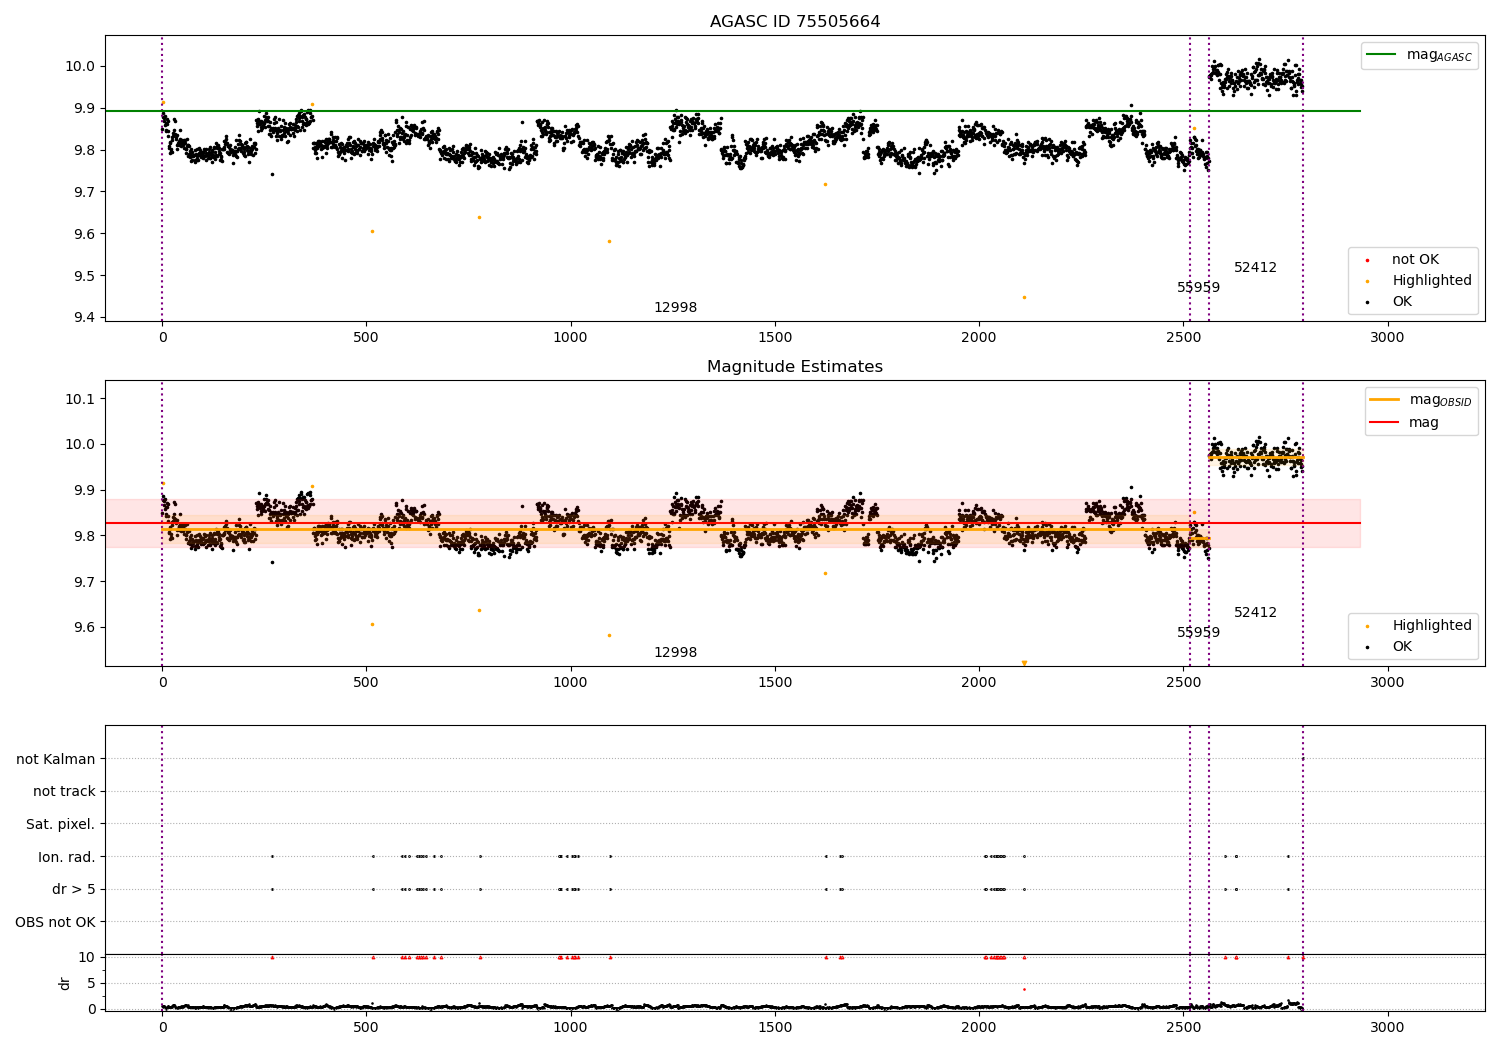Click the '55959' annotation in Magnitude Estimates plot
1500x1050 pixels.
click(x=1198, y=633)
